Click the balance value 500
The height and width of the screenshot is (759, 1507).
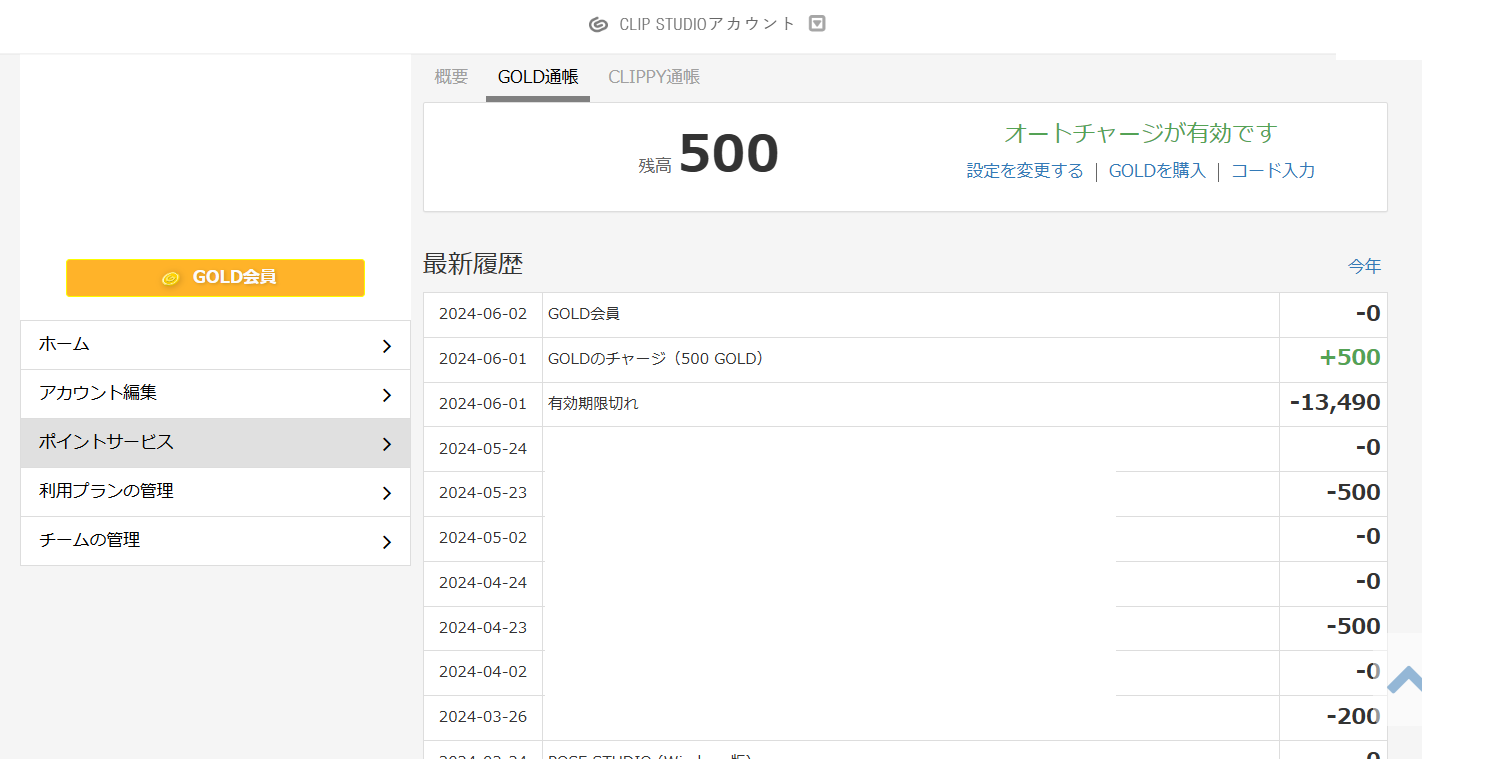click(x=729, y=155)
